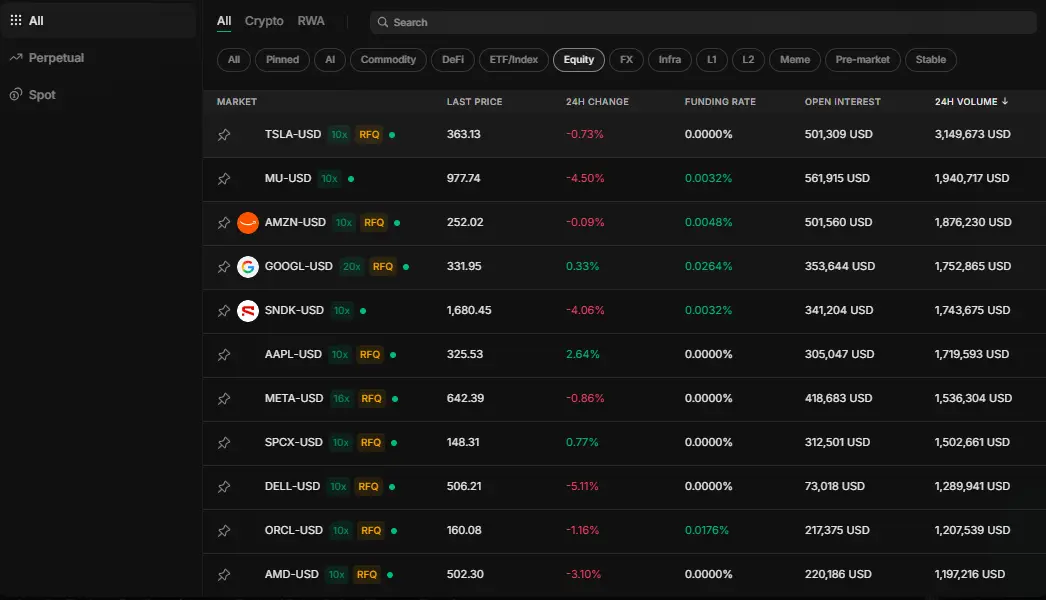
Task: Select the Pre-market filter chip
Action: pyautogui.click(x=863, y=59)
